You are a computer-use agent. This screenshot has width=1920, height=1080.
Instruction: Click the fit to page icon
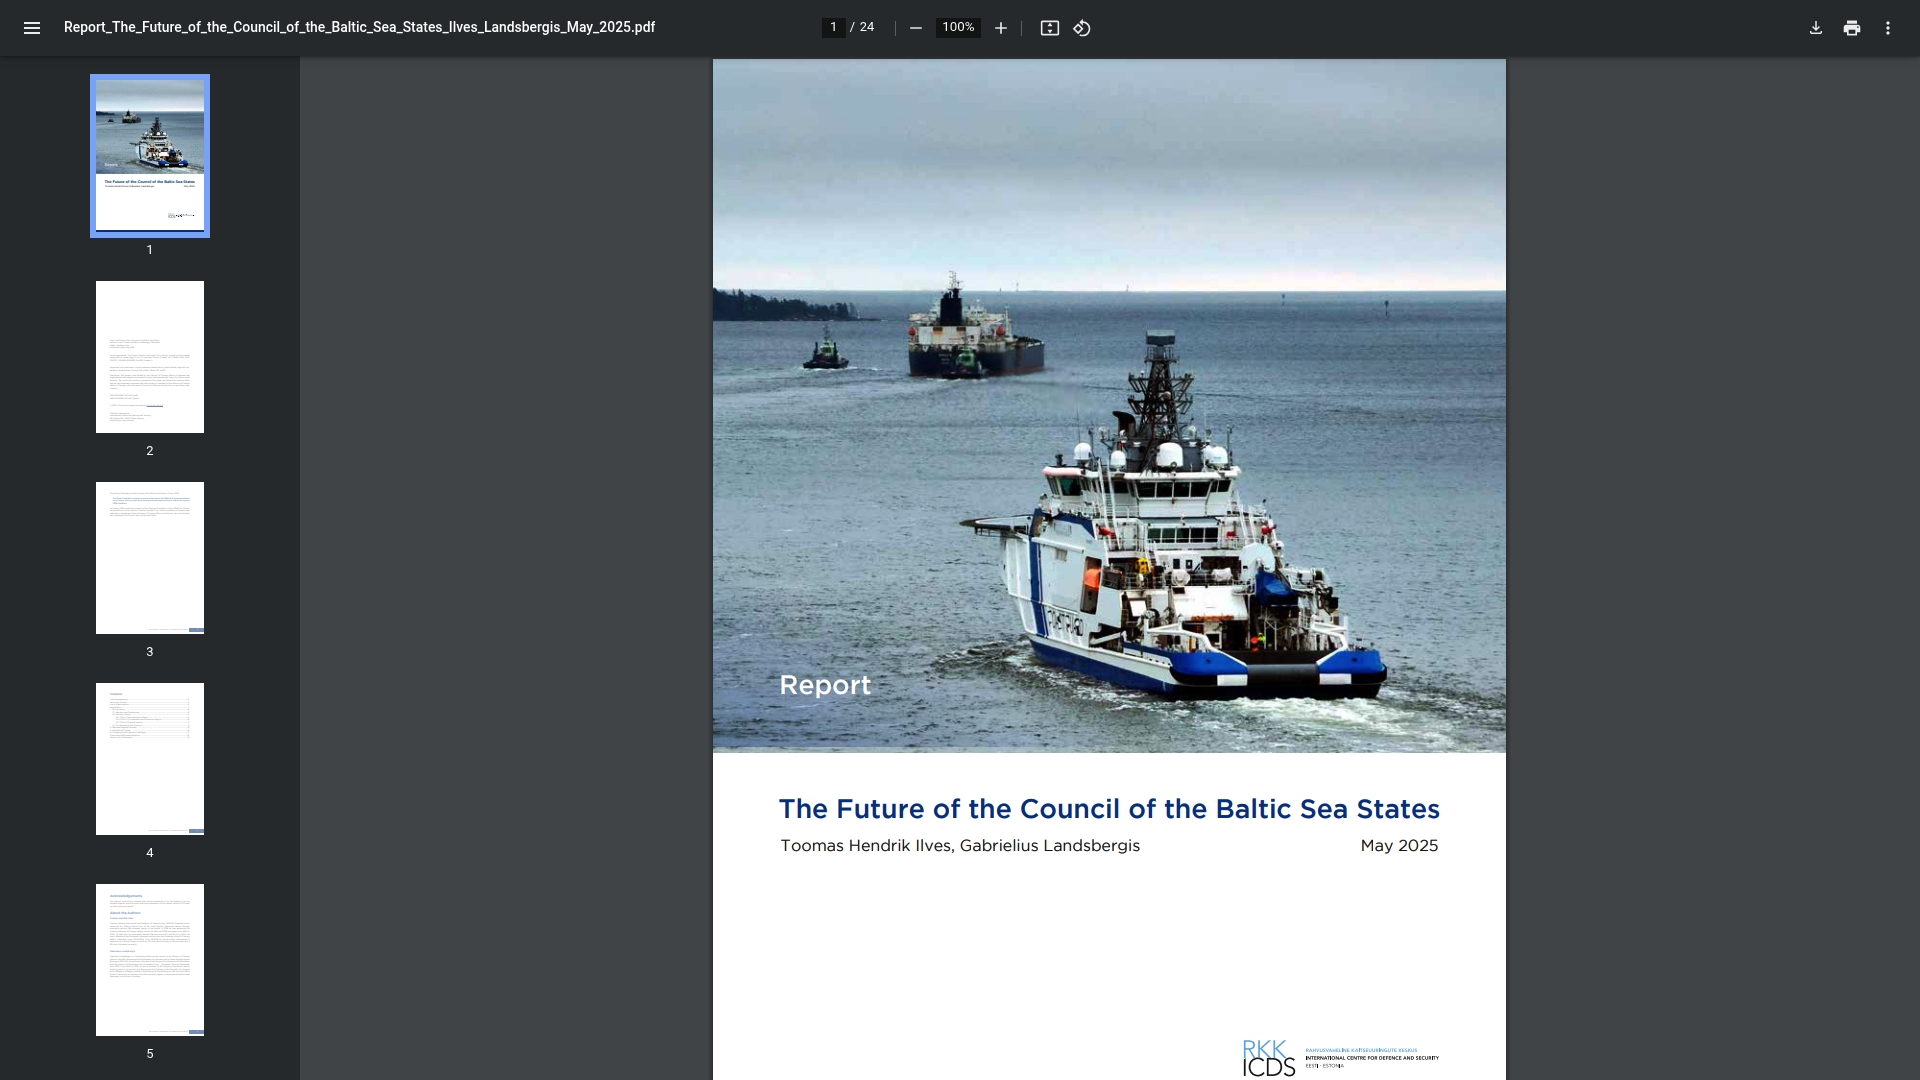click(x=1049, y=28)
